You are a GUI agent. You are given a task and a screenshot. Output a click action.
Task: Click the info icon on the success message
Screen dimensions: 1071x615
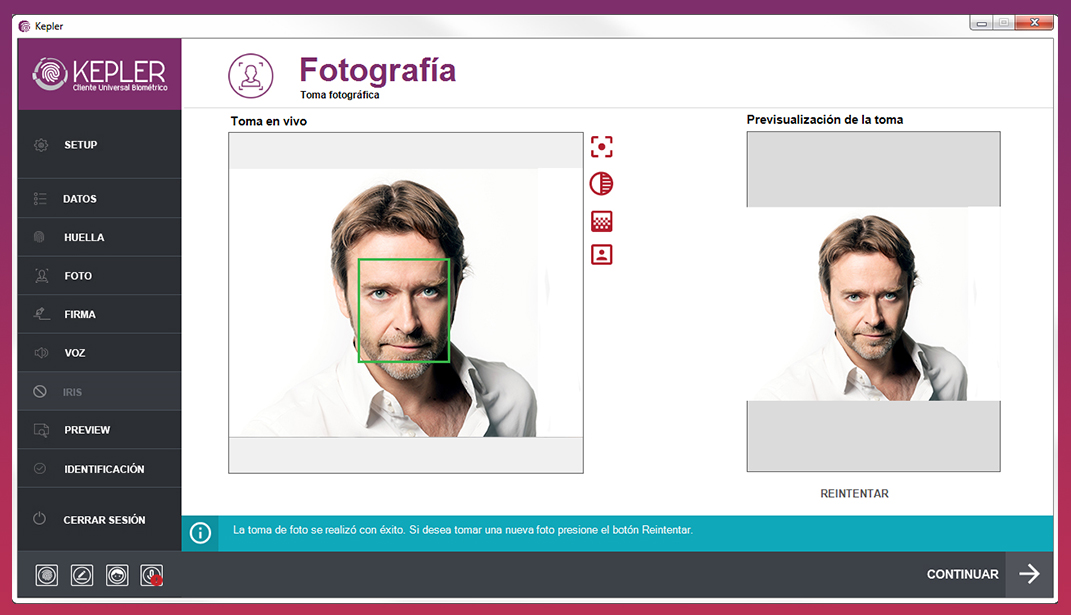click(x=200, y=533)
